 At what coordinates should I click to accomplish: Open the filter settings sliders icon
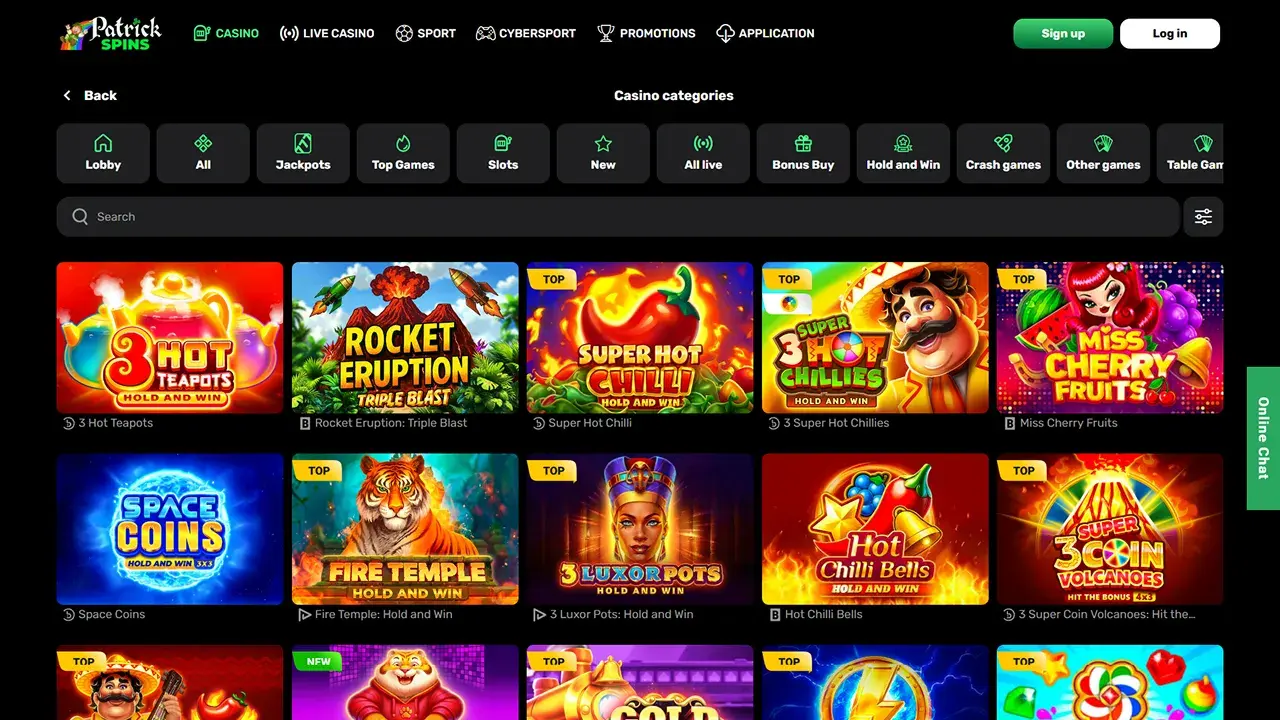[x=1203, y=216]
